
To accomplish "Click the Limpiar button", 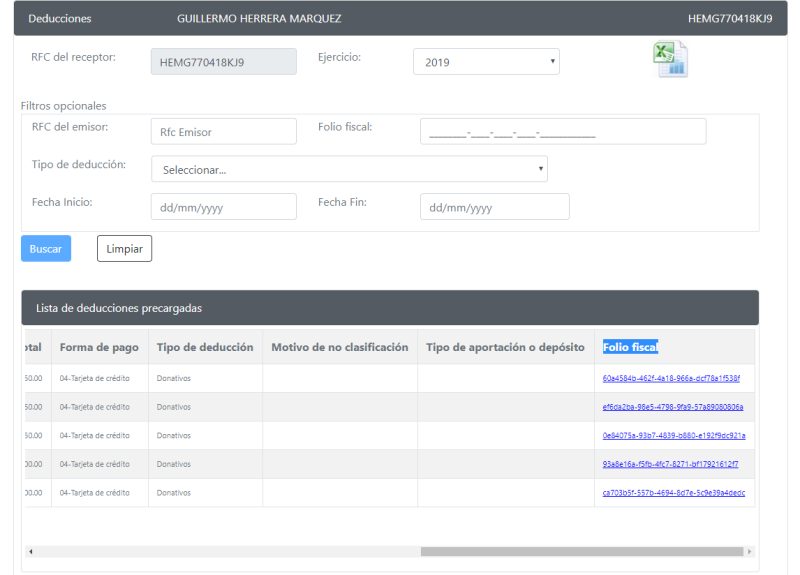I will (124, 248).
